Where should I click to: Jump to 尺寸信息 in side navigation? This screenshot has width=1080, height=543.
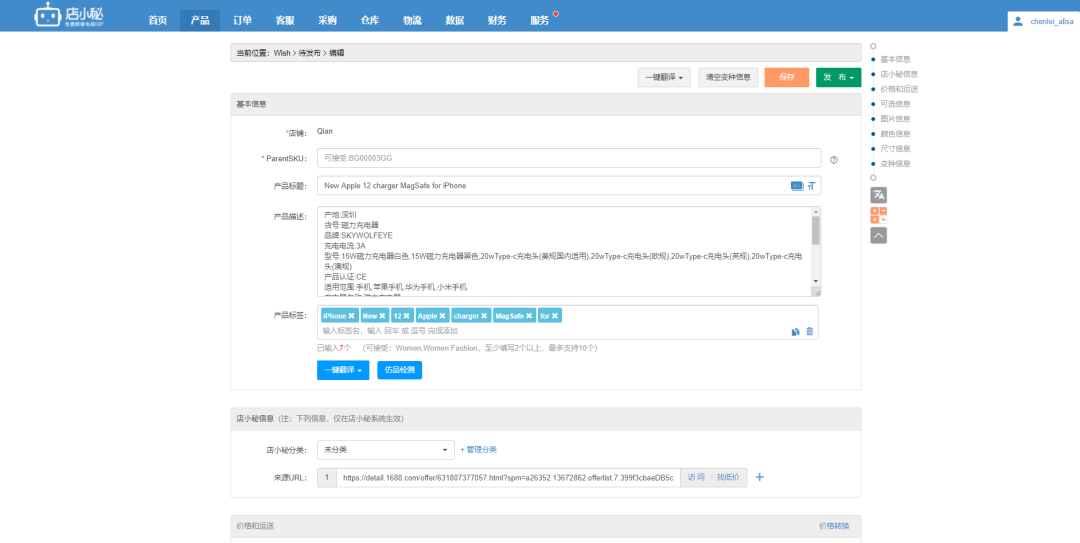tap(895, 149)
